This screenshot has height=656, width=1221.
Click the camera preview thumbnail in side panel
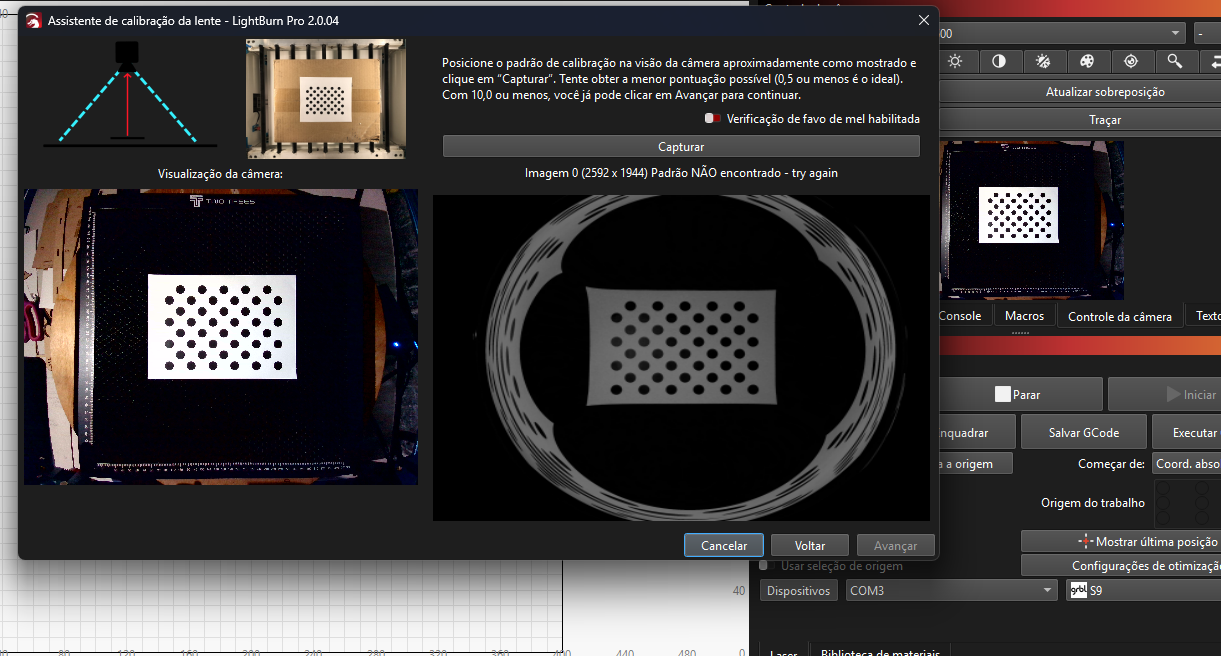coord(1031,220)
